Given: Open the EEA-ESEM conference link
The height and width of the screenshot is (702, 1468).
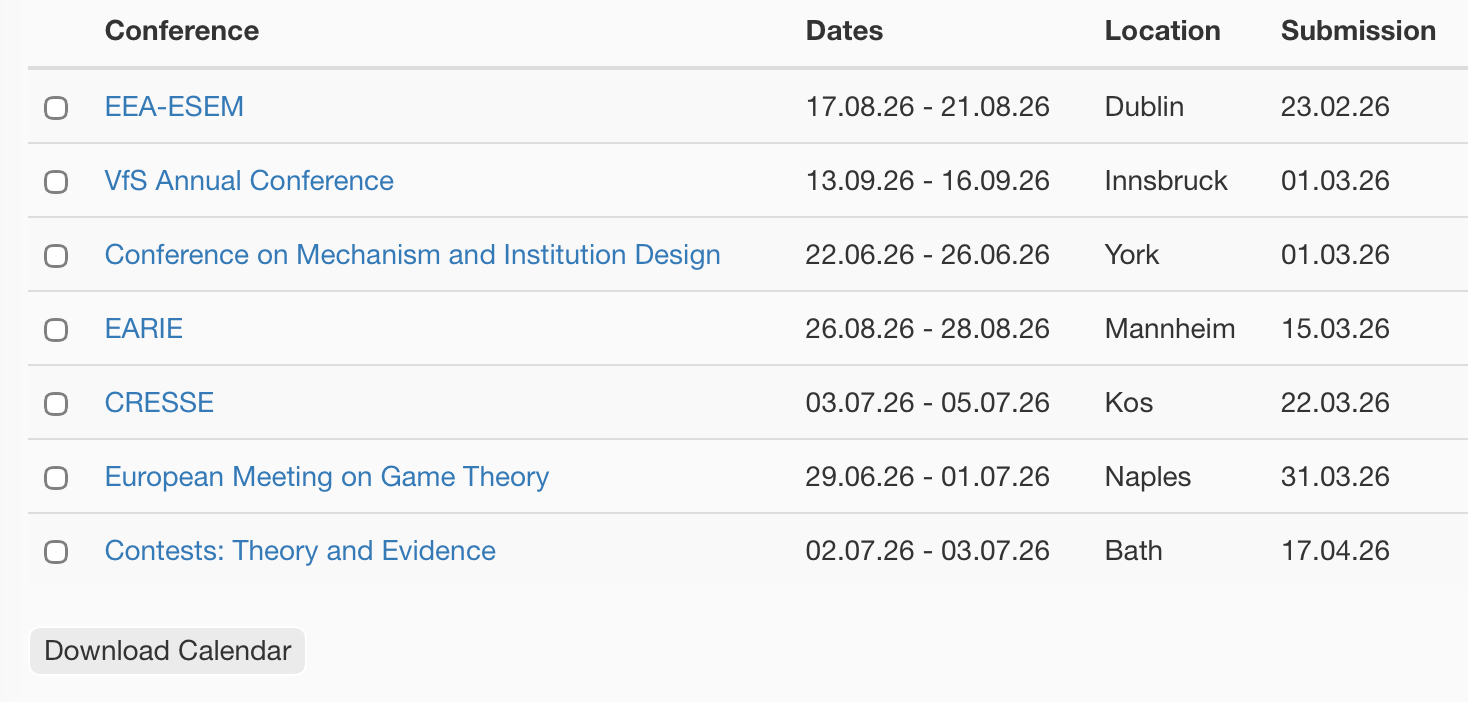Looking at the screenshot, I should 174,107.
